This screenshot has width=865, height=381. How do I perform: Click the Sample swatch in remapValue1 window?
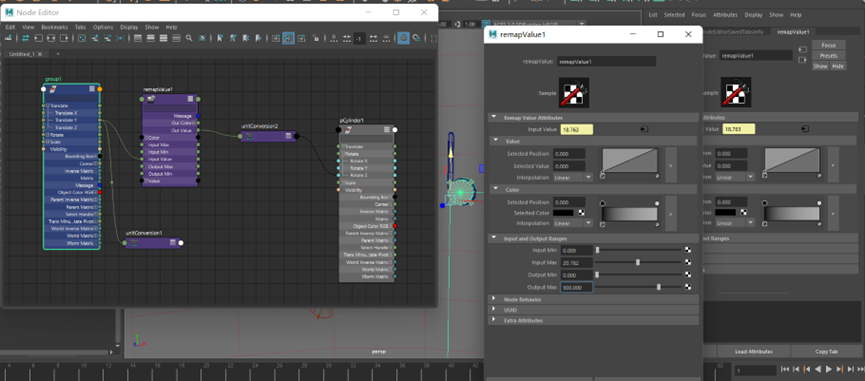[574, 93]
